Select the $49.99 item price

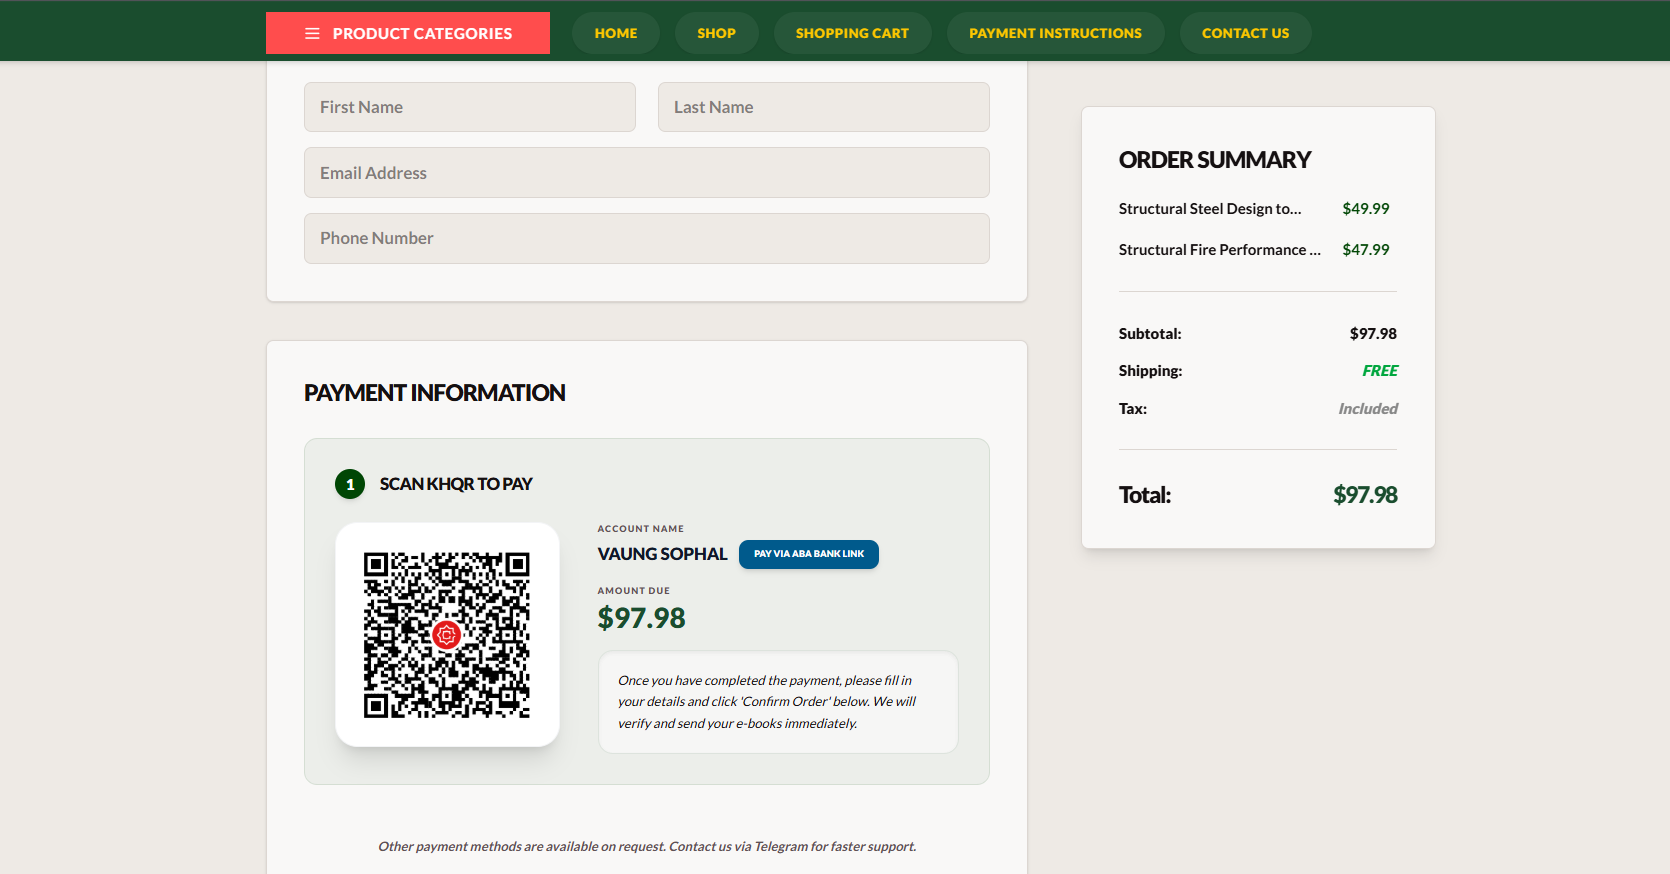pyautogui.click(x=1366, y=209)
